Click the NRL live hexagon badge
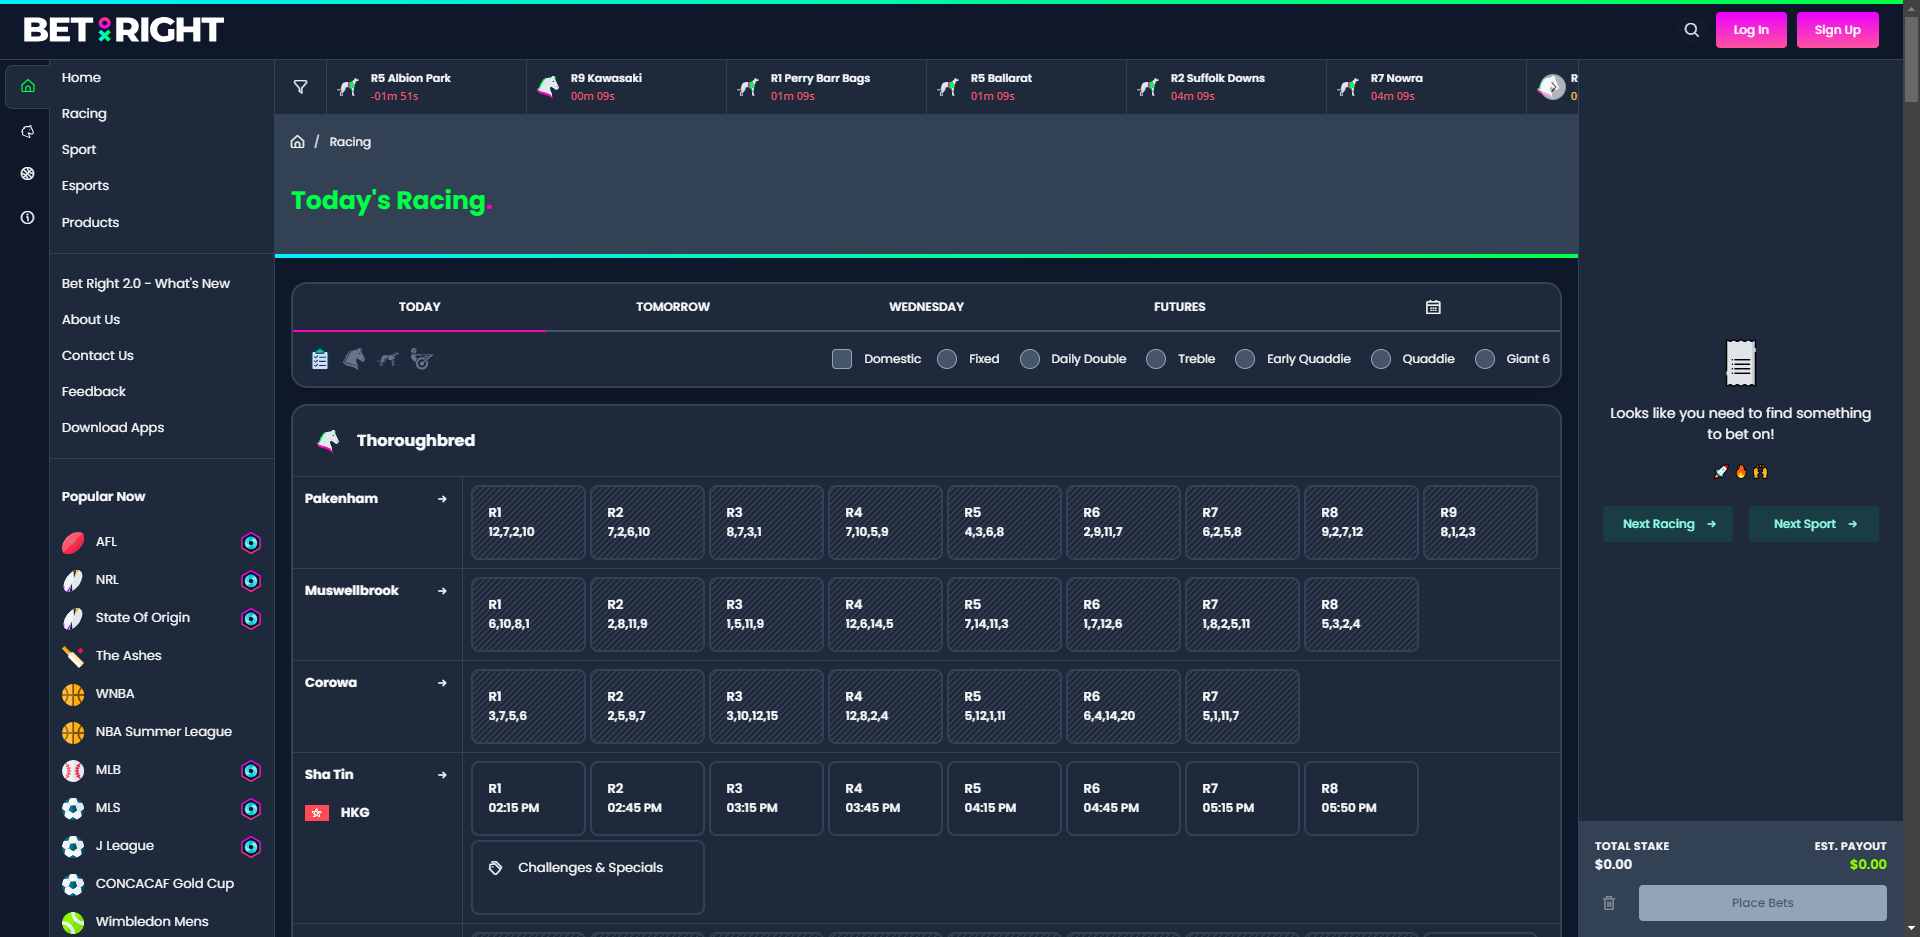 point(251,581)
